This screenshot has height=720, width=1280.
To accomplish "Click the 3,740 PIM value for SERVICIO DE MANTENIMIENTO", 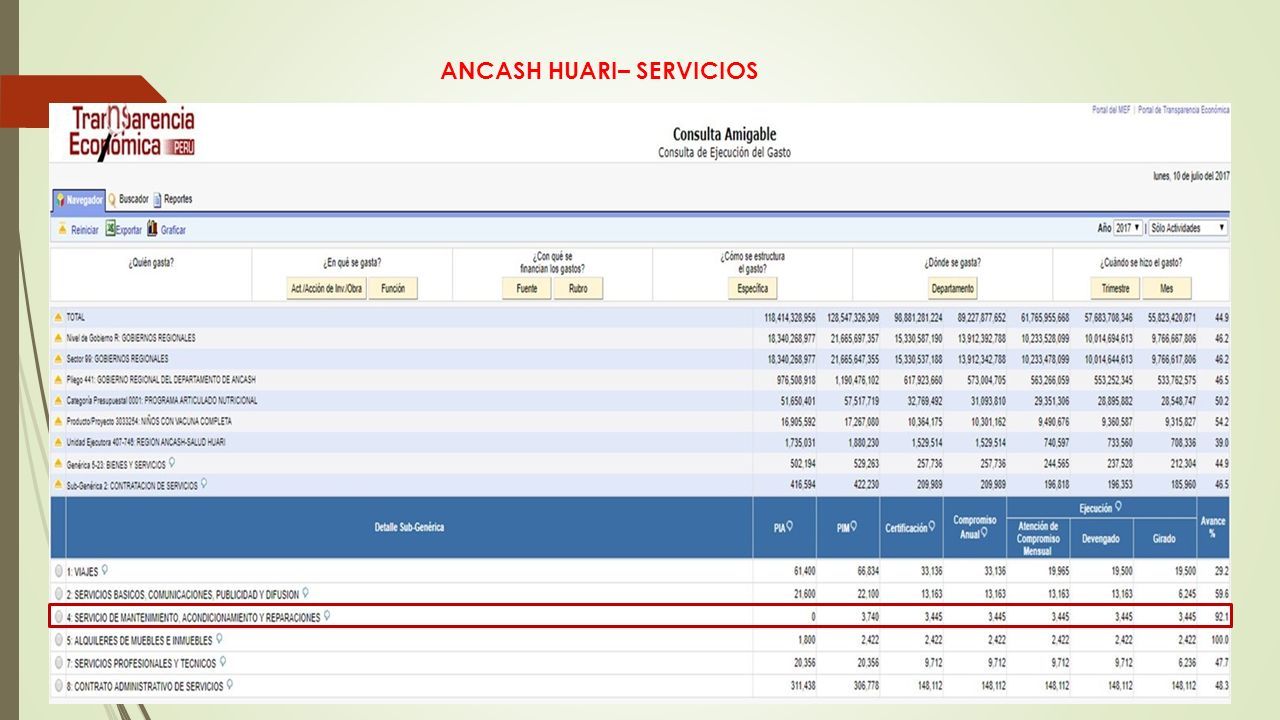I will [x=868, y=617].
